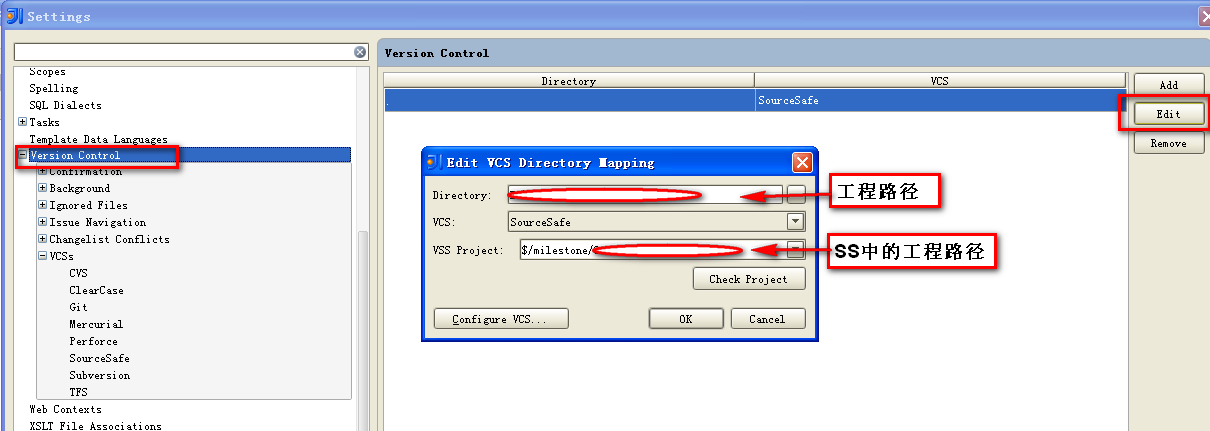Clear the settings search field
1210x431 pixels.
coord(361,51)
